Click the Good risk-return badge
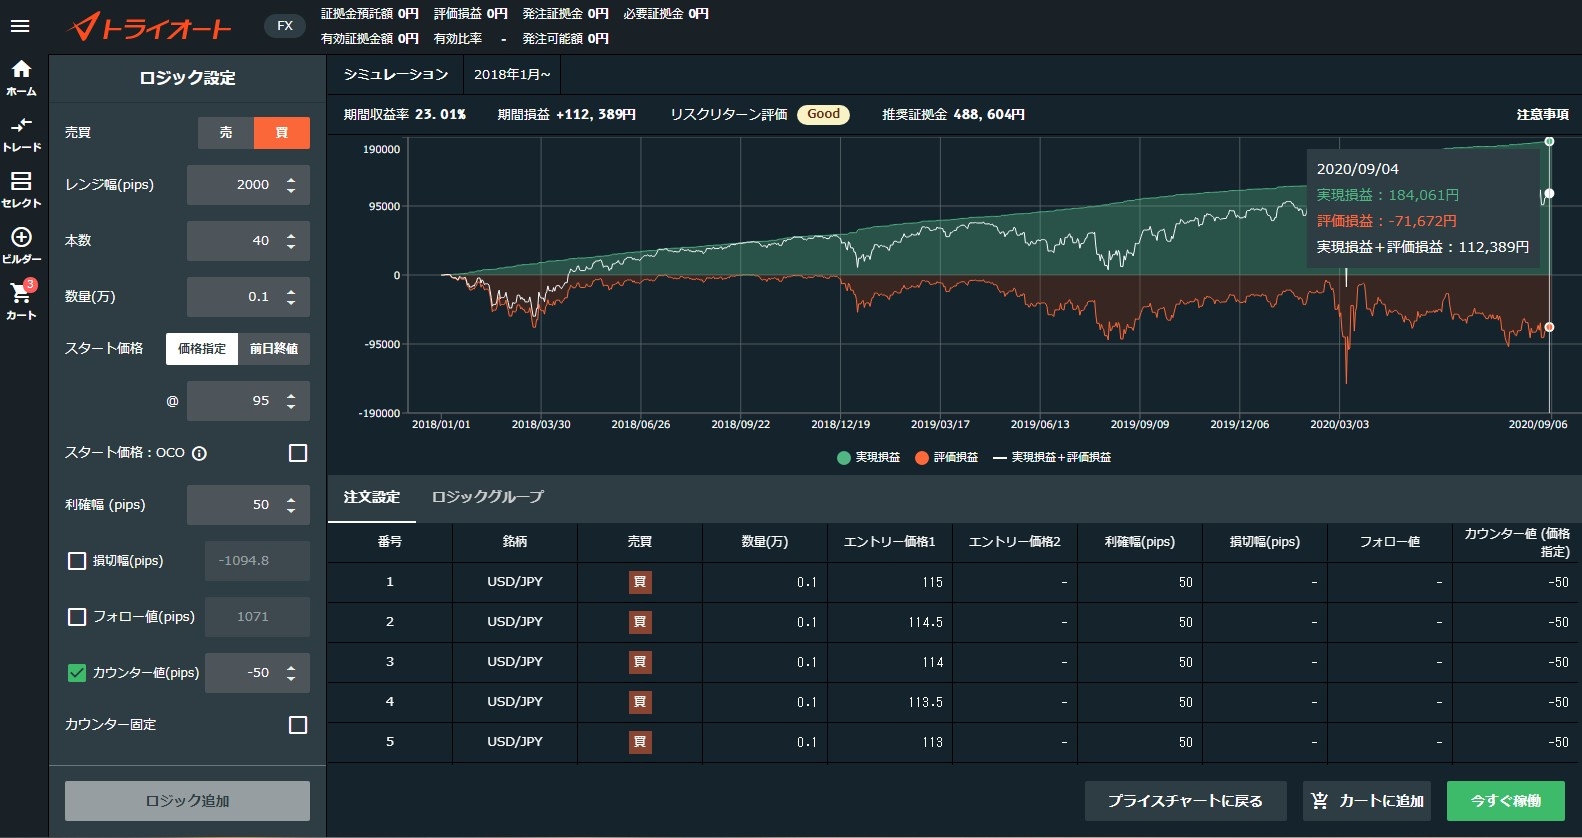The image size is (1582, 838). pyautogui.click(x=823, y=115)
